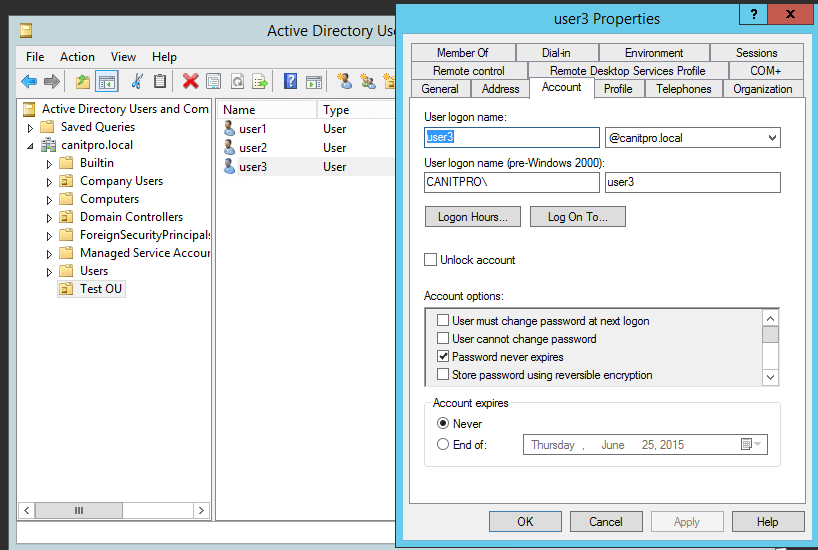818x550 pixels.
Task: Open the @canitpro.local UPN suffix dropdown
Action: 772,138
